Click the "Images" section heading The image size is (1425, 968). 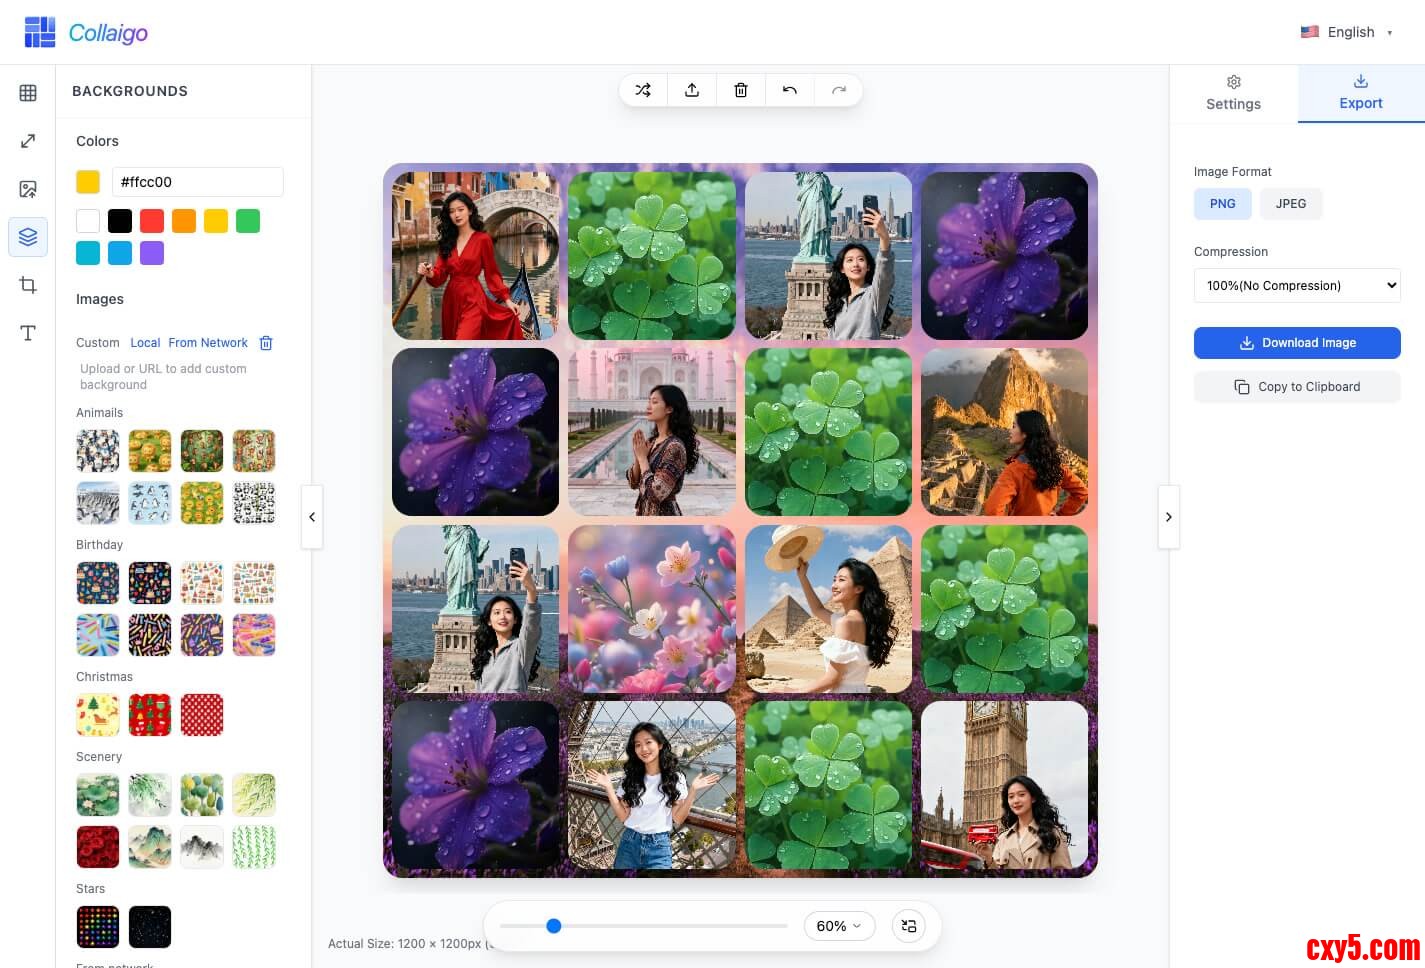click(100, 299)
